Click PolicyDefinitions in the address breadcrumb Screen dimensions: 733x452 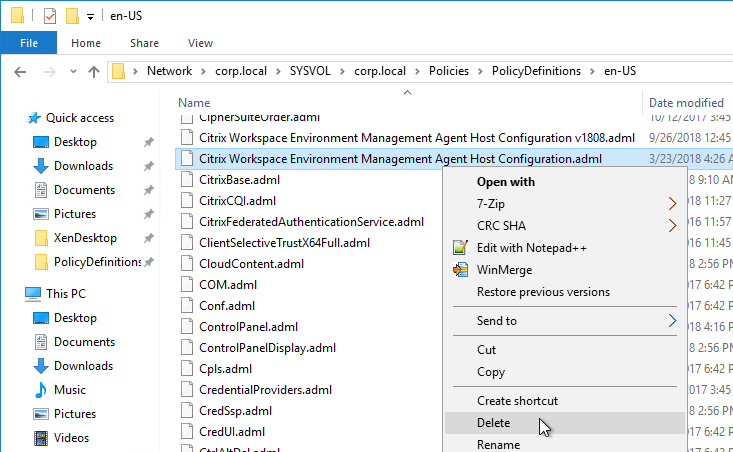(536, 71)
